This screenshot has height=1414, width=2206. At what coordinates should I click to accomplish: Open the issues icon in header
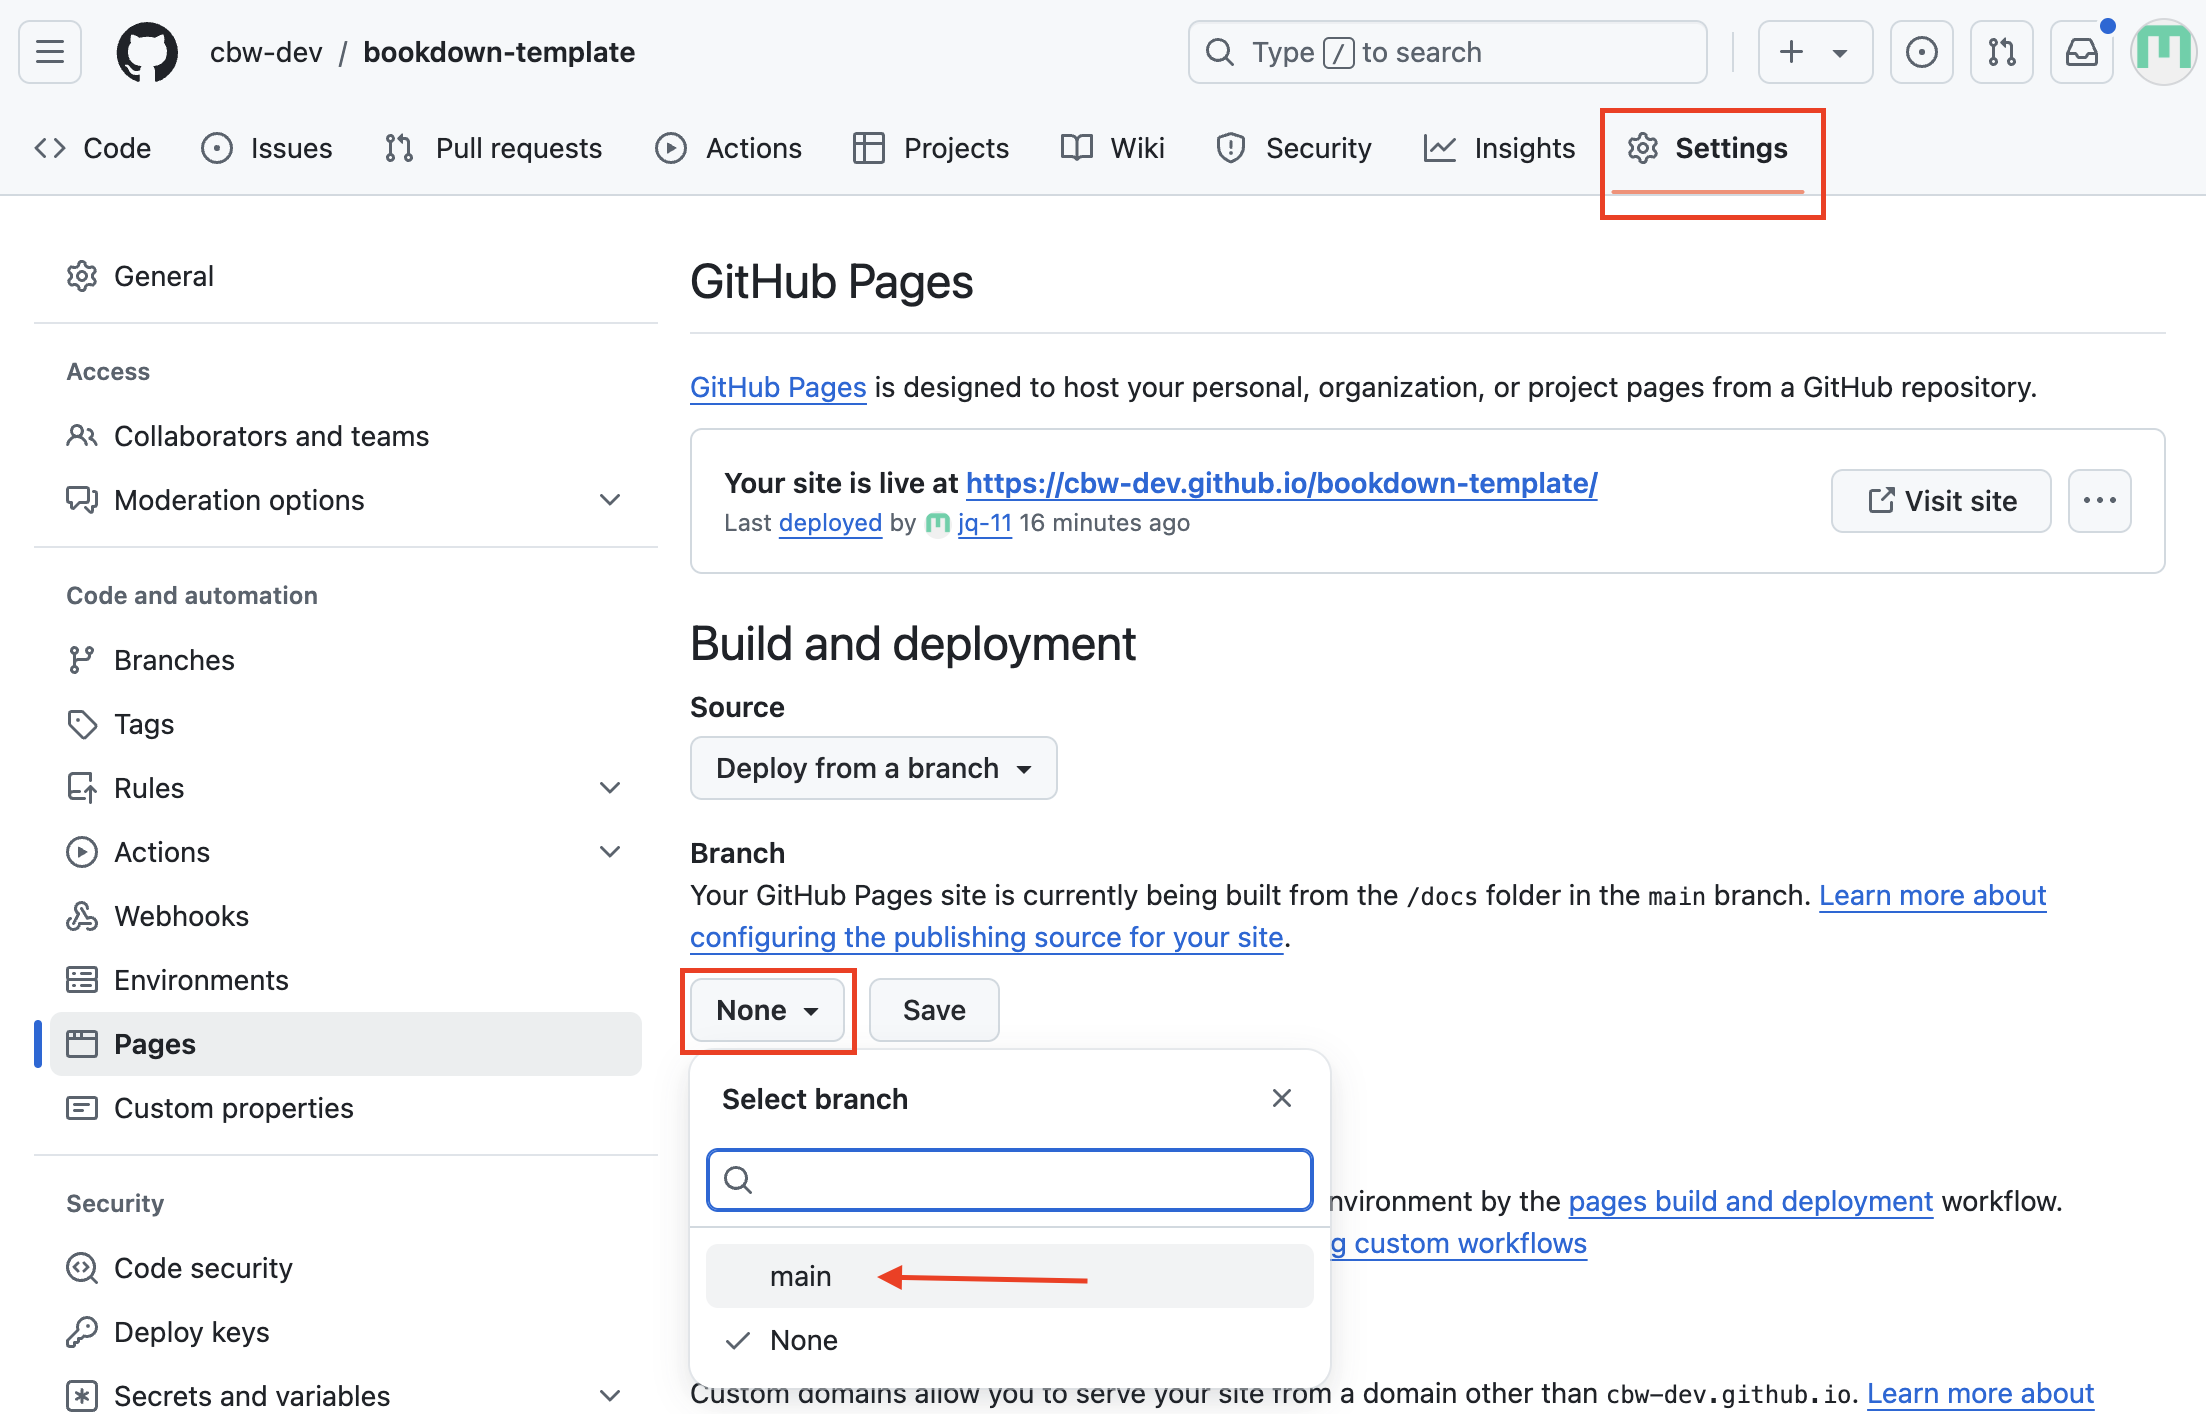click(1920, 52)
